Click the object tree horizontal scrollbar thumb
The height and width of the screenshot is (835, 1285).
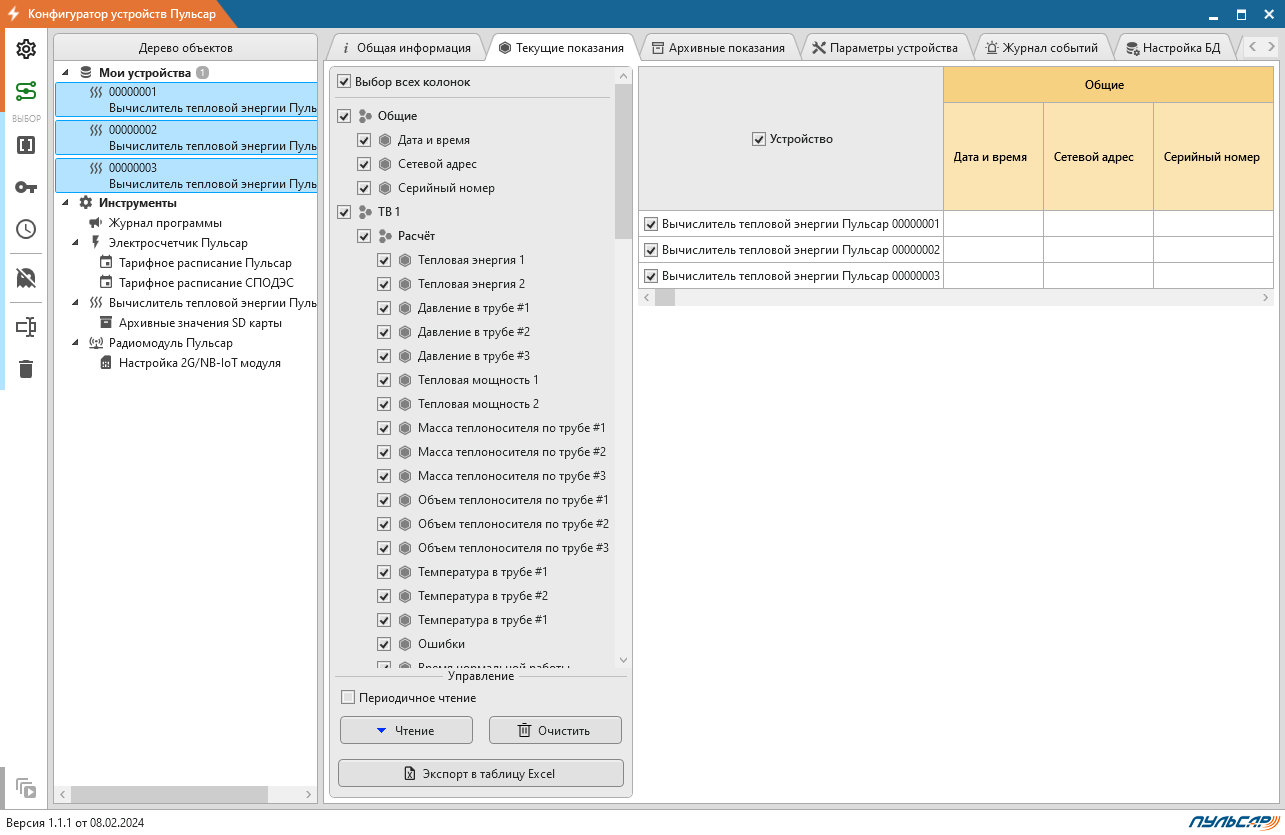click(x=168, y=794)
